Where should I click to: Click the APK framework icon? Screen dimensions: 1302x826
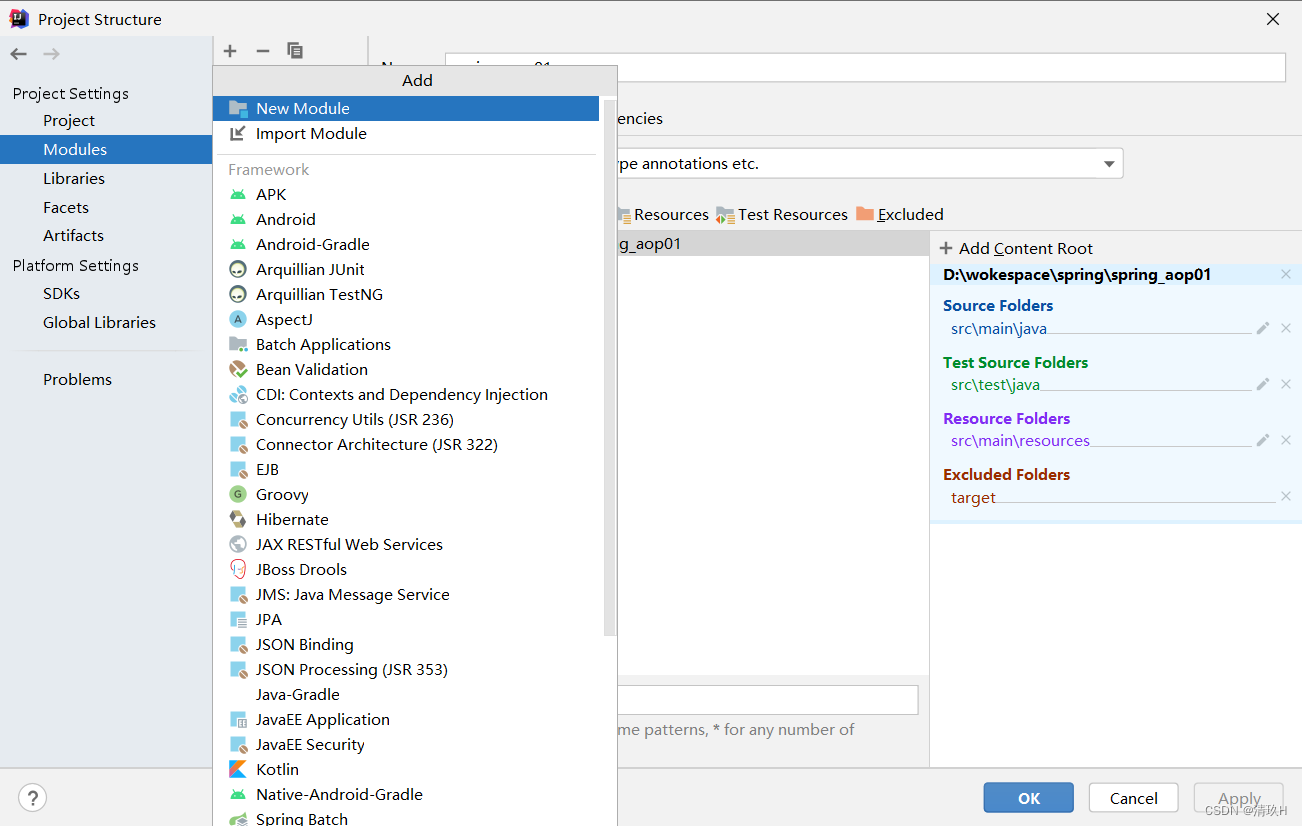pyautogui.click(x=238, y=194)
